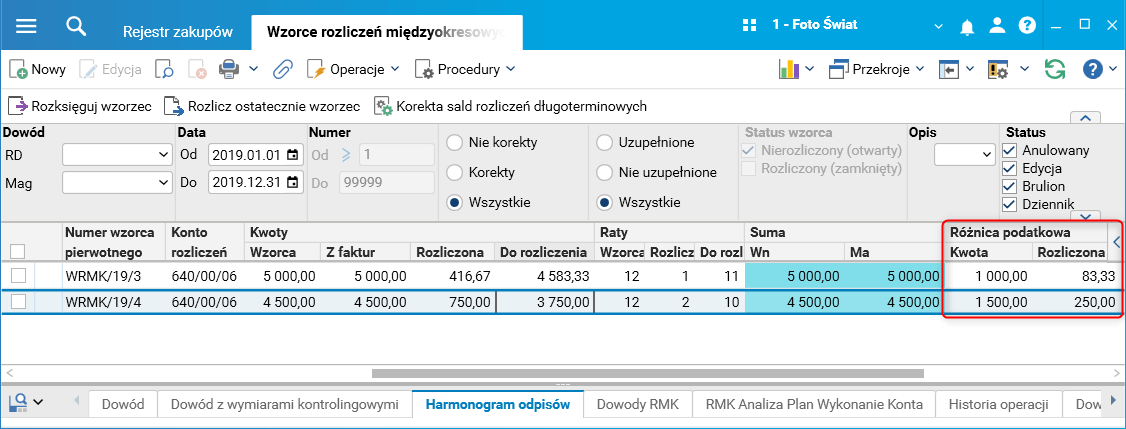Expand the Operacje dropdown menu
1126x429 pixels.
pyautogui.click(x=353, y=69)
